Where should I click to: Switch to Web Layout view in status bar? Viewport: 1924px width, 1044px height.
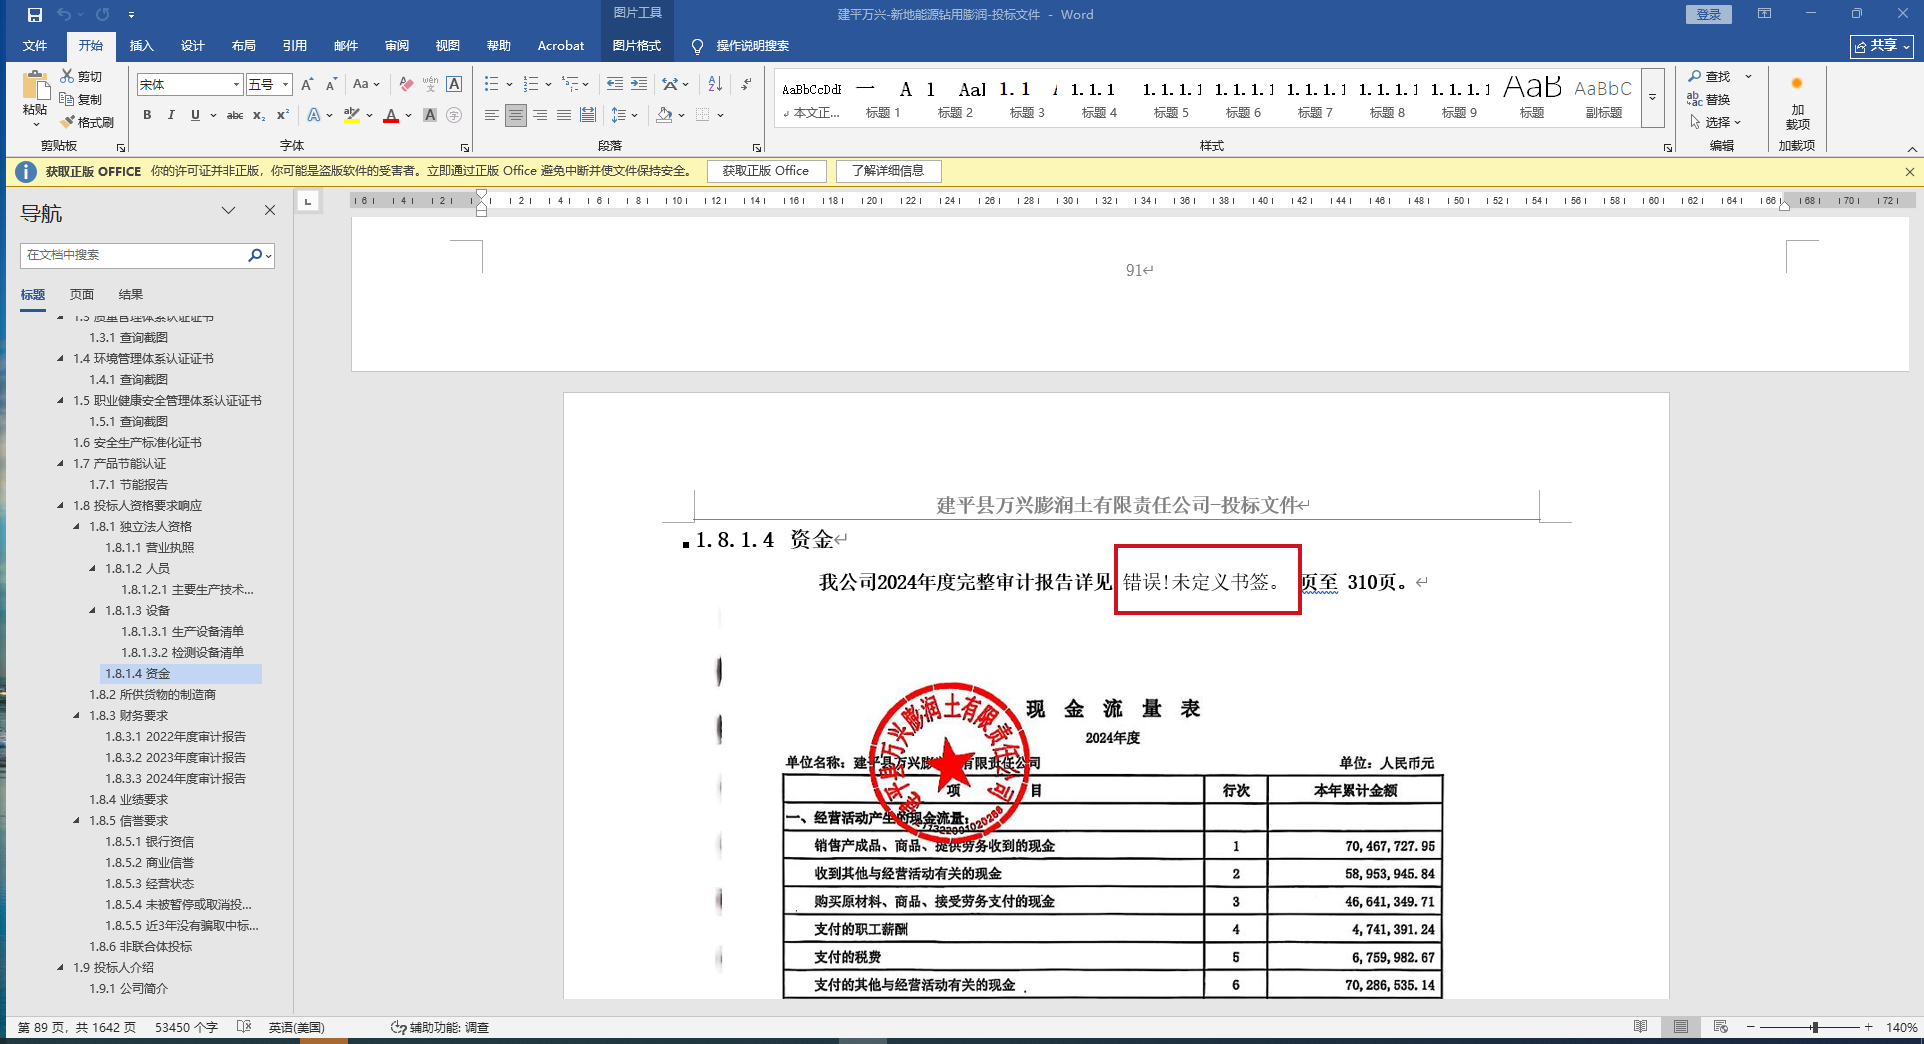click(1720, 1027)
